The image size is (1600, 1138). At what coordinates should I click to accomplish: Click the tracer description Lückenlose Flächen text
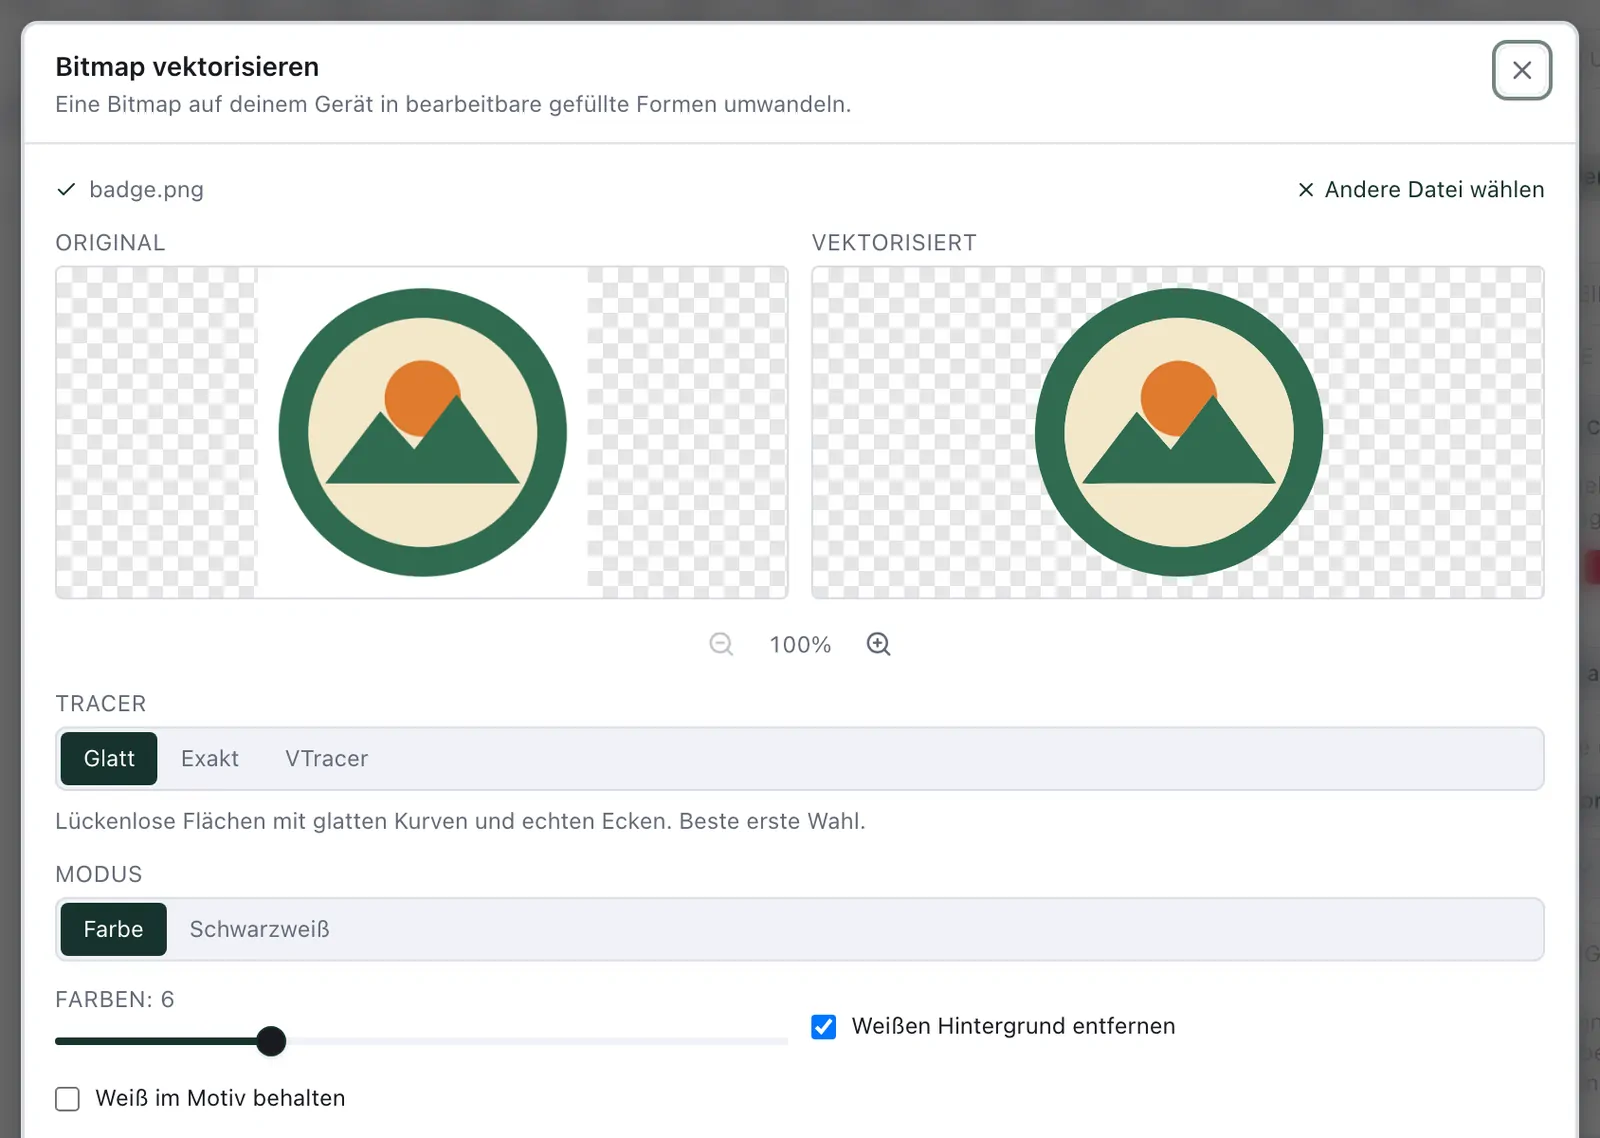point(460,821)
